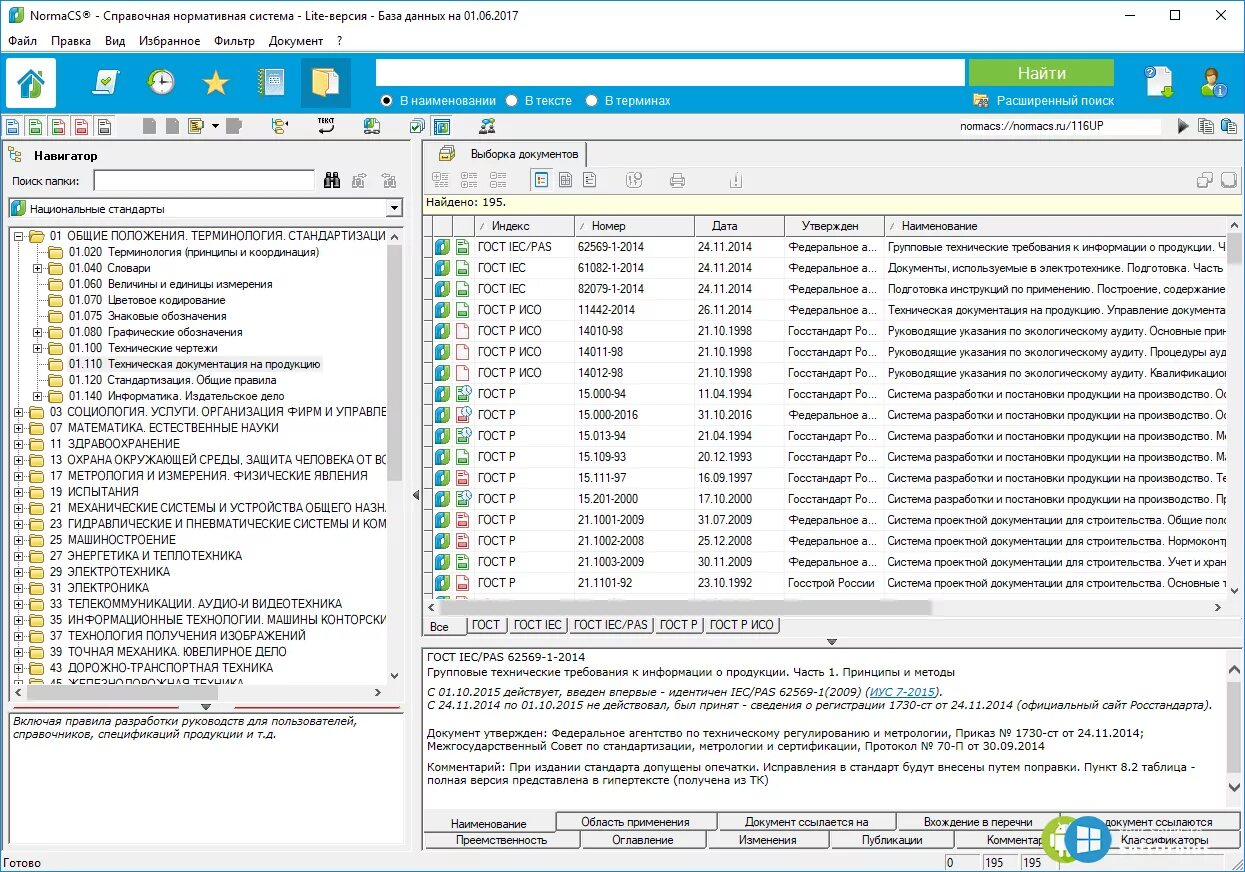The image size is (1245, 872).
Task: Select the table view mode icon
Action: click(x=565, y=180)
